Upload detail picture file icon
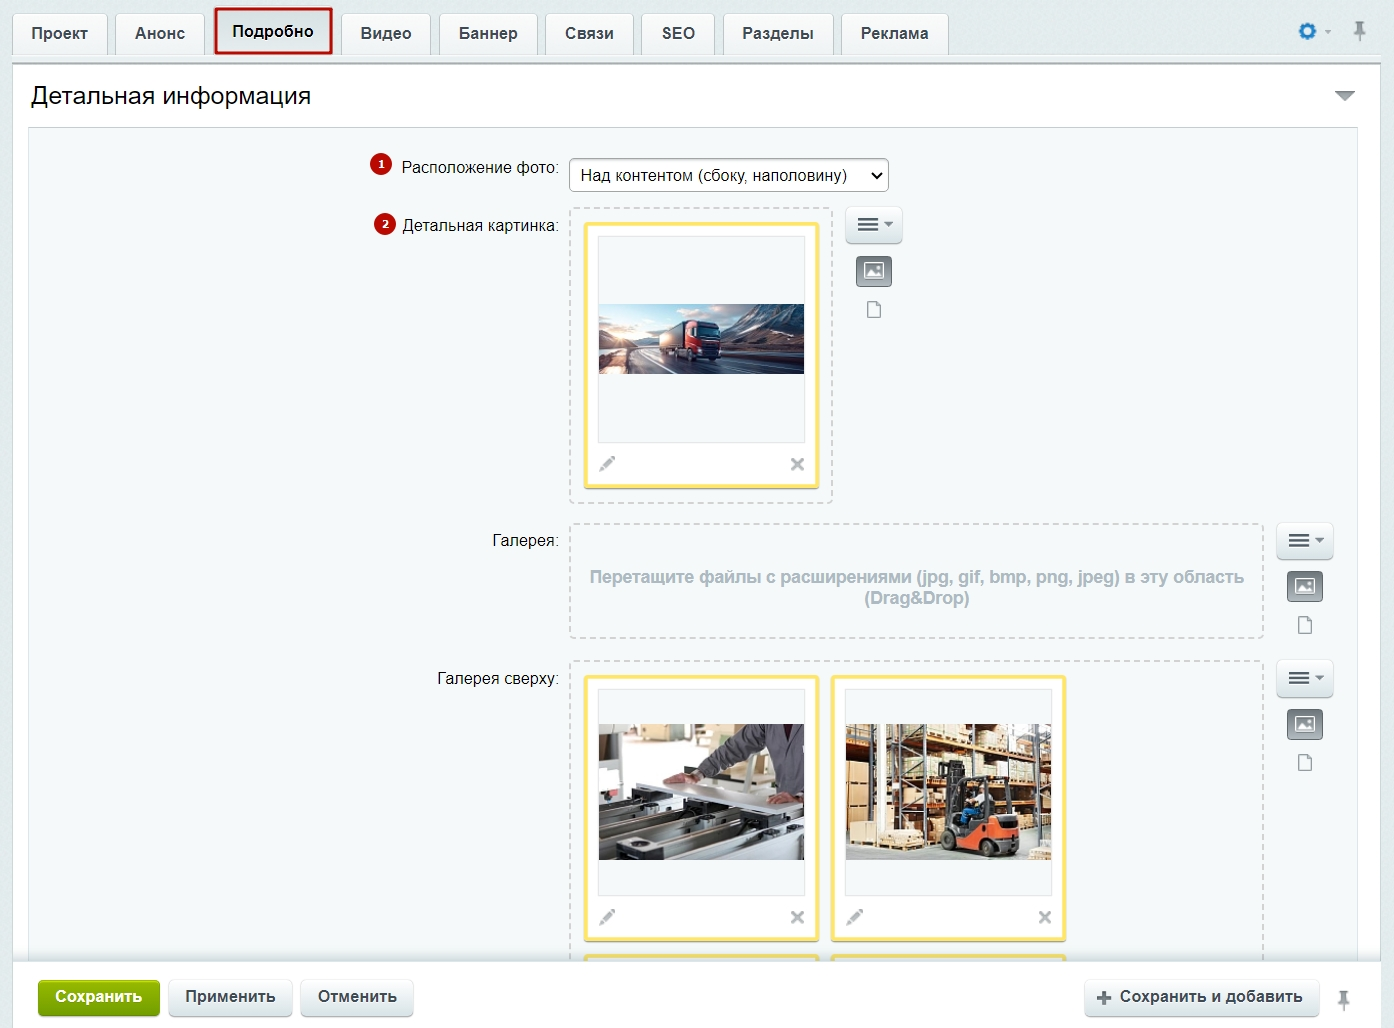The width and height of the screenshot is (1394, 1028). [x=874, y=310]
